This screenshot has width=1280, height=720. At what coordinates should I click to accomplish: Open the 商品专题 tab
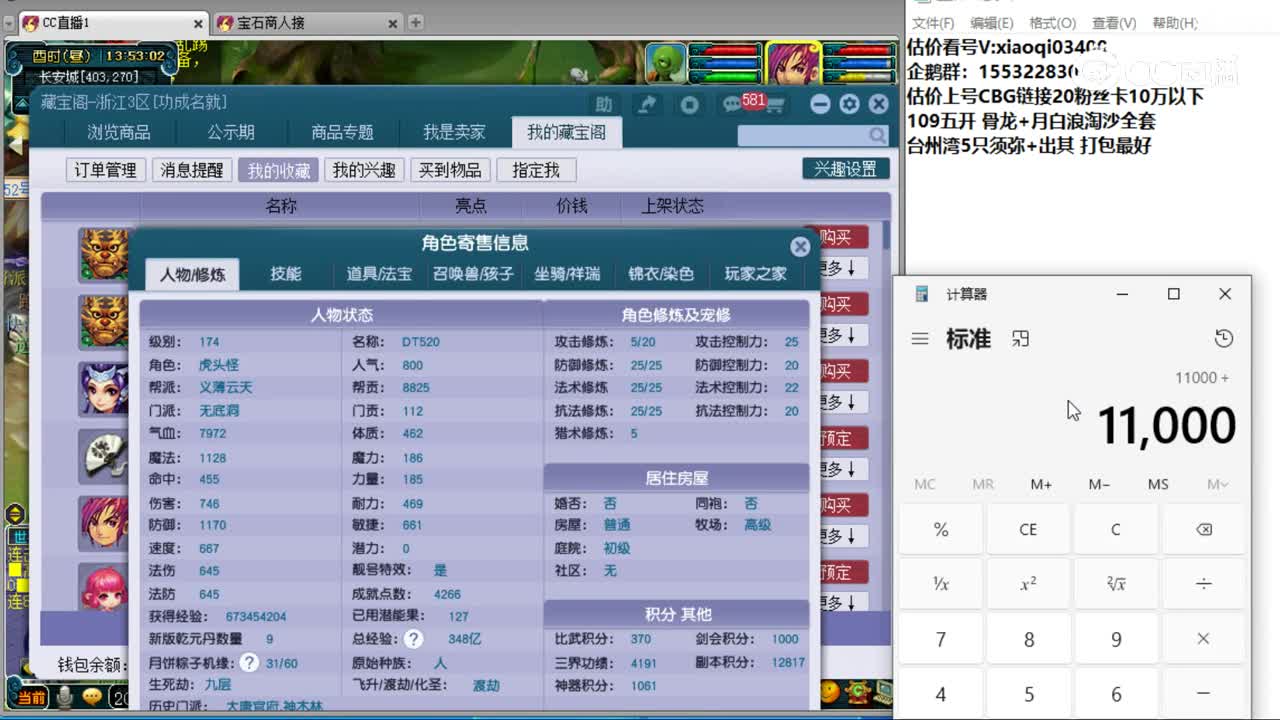click(x=342, y=132)
